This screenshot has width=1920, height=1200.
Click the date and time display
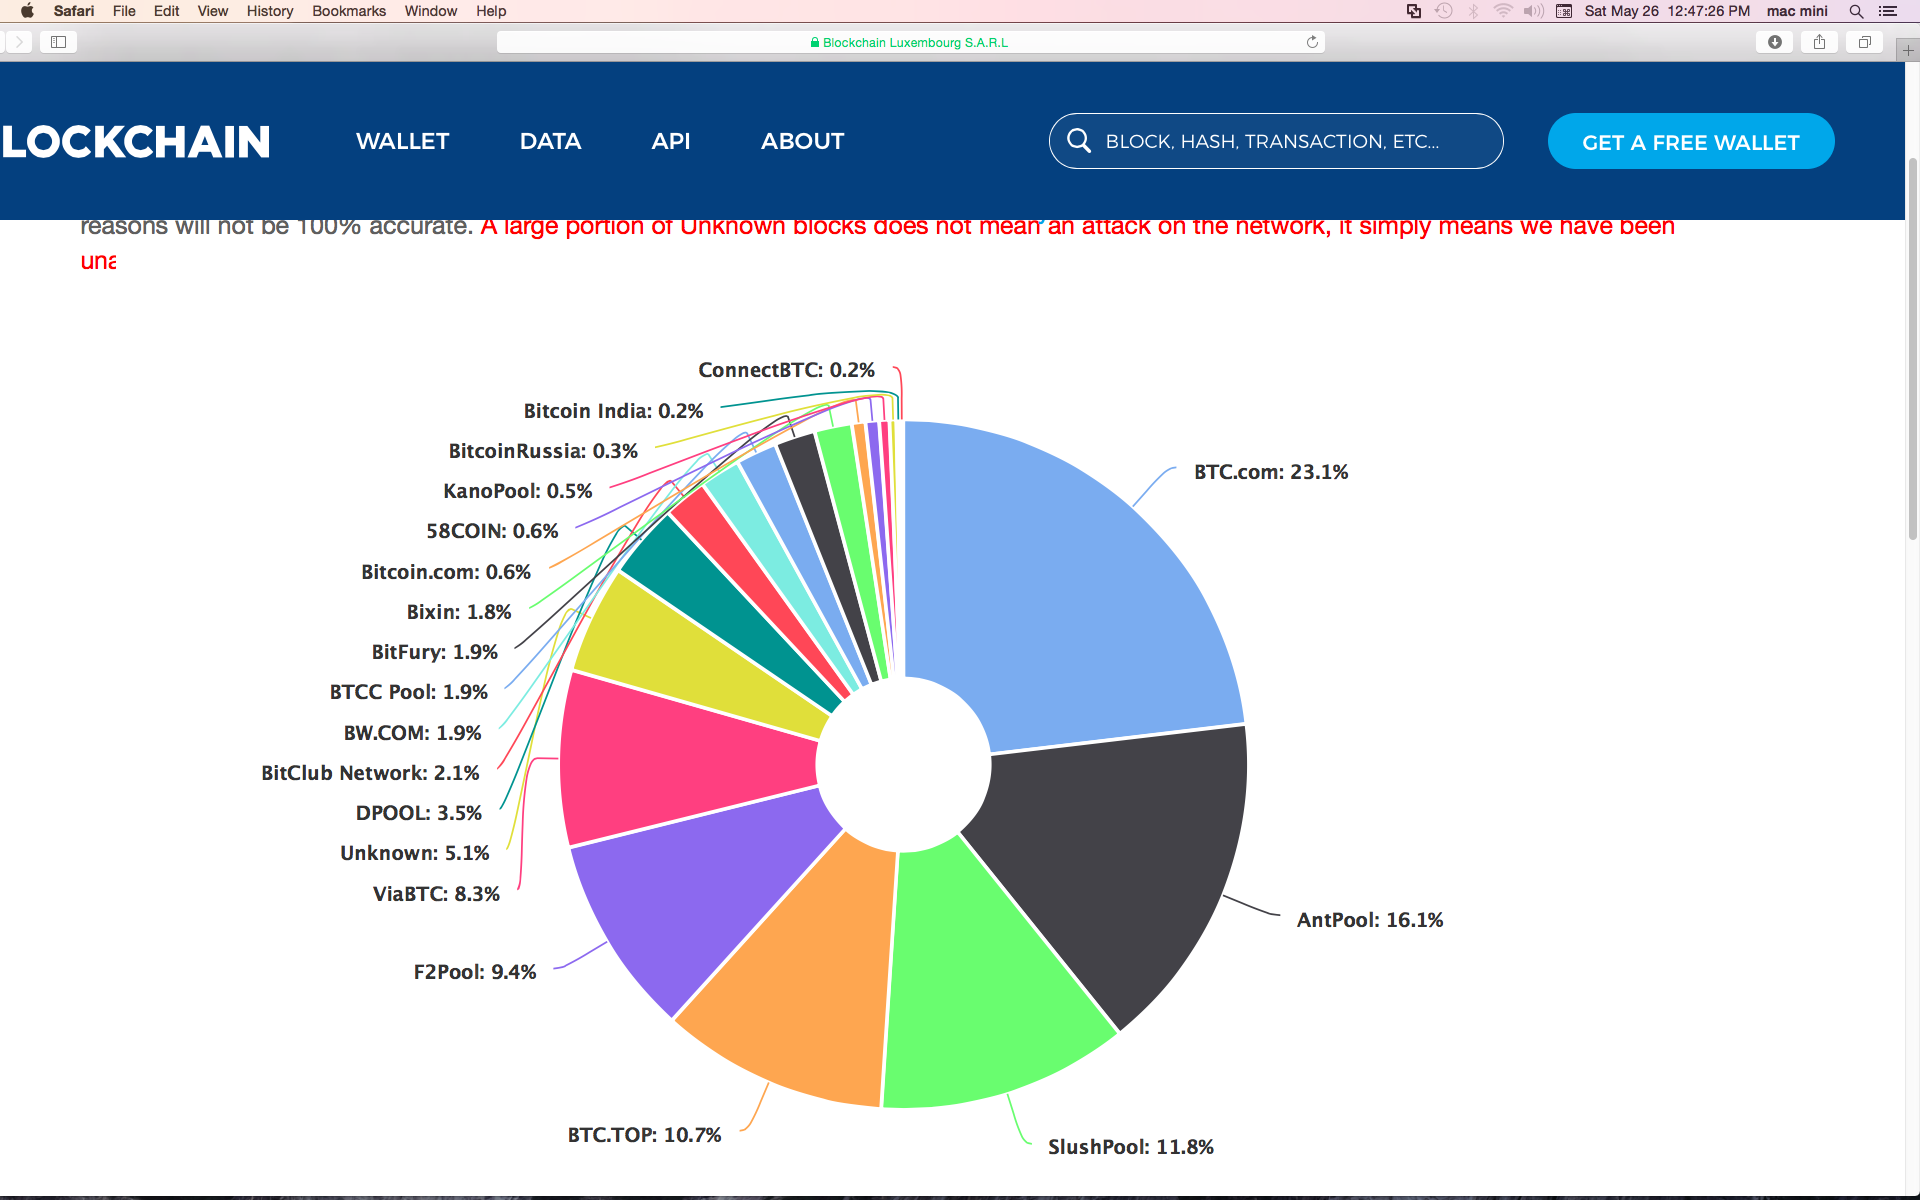(x=1667, y=11)
